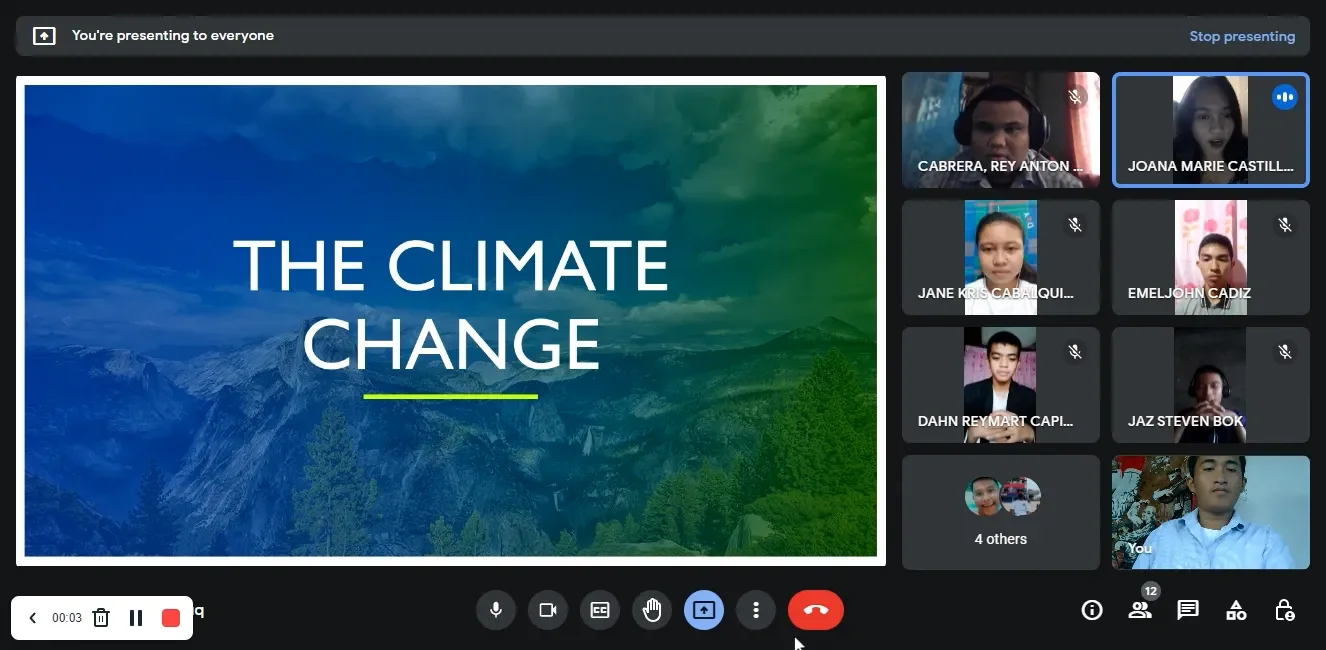The image size is (1326, 650).
Task: Open the 4 others tile
Action: point(1001,513)
